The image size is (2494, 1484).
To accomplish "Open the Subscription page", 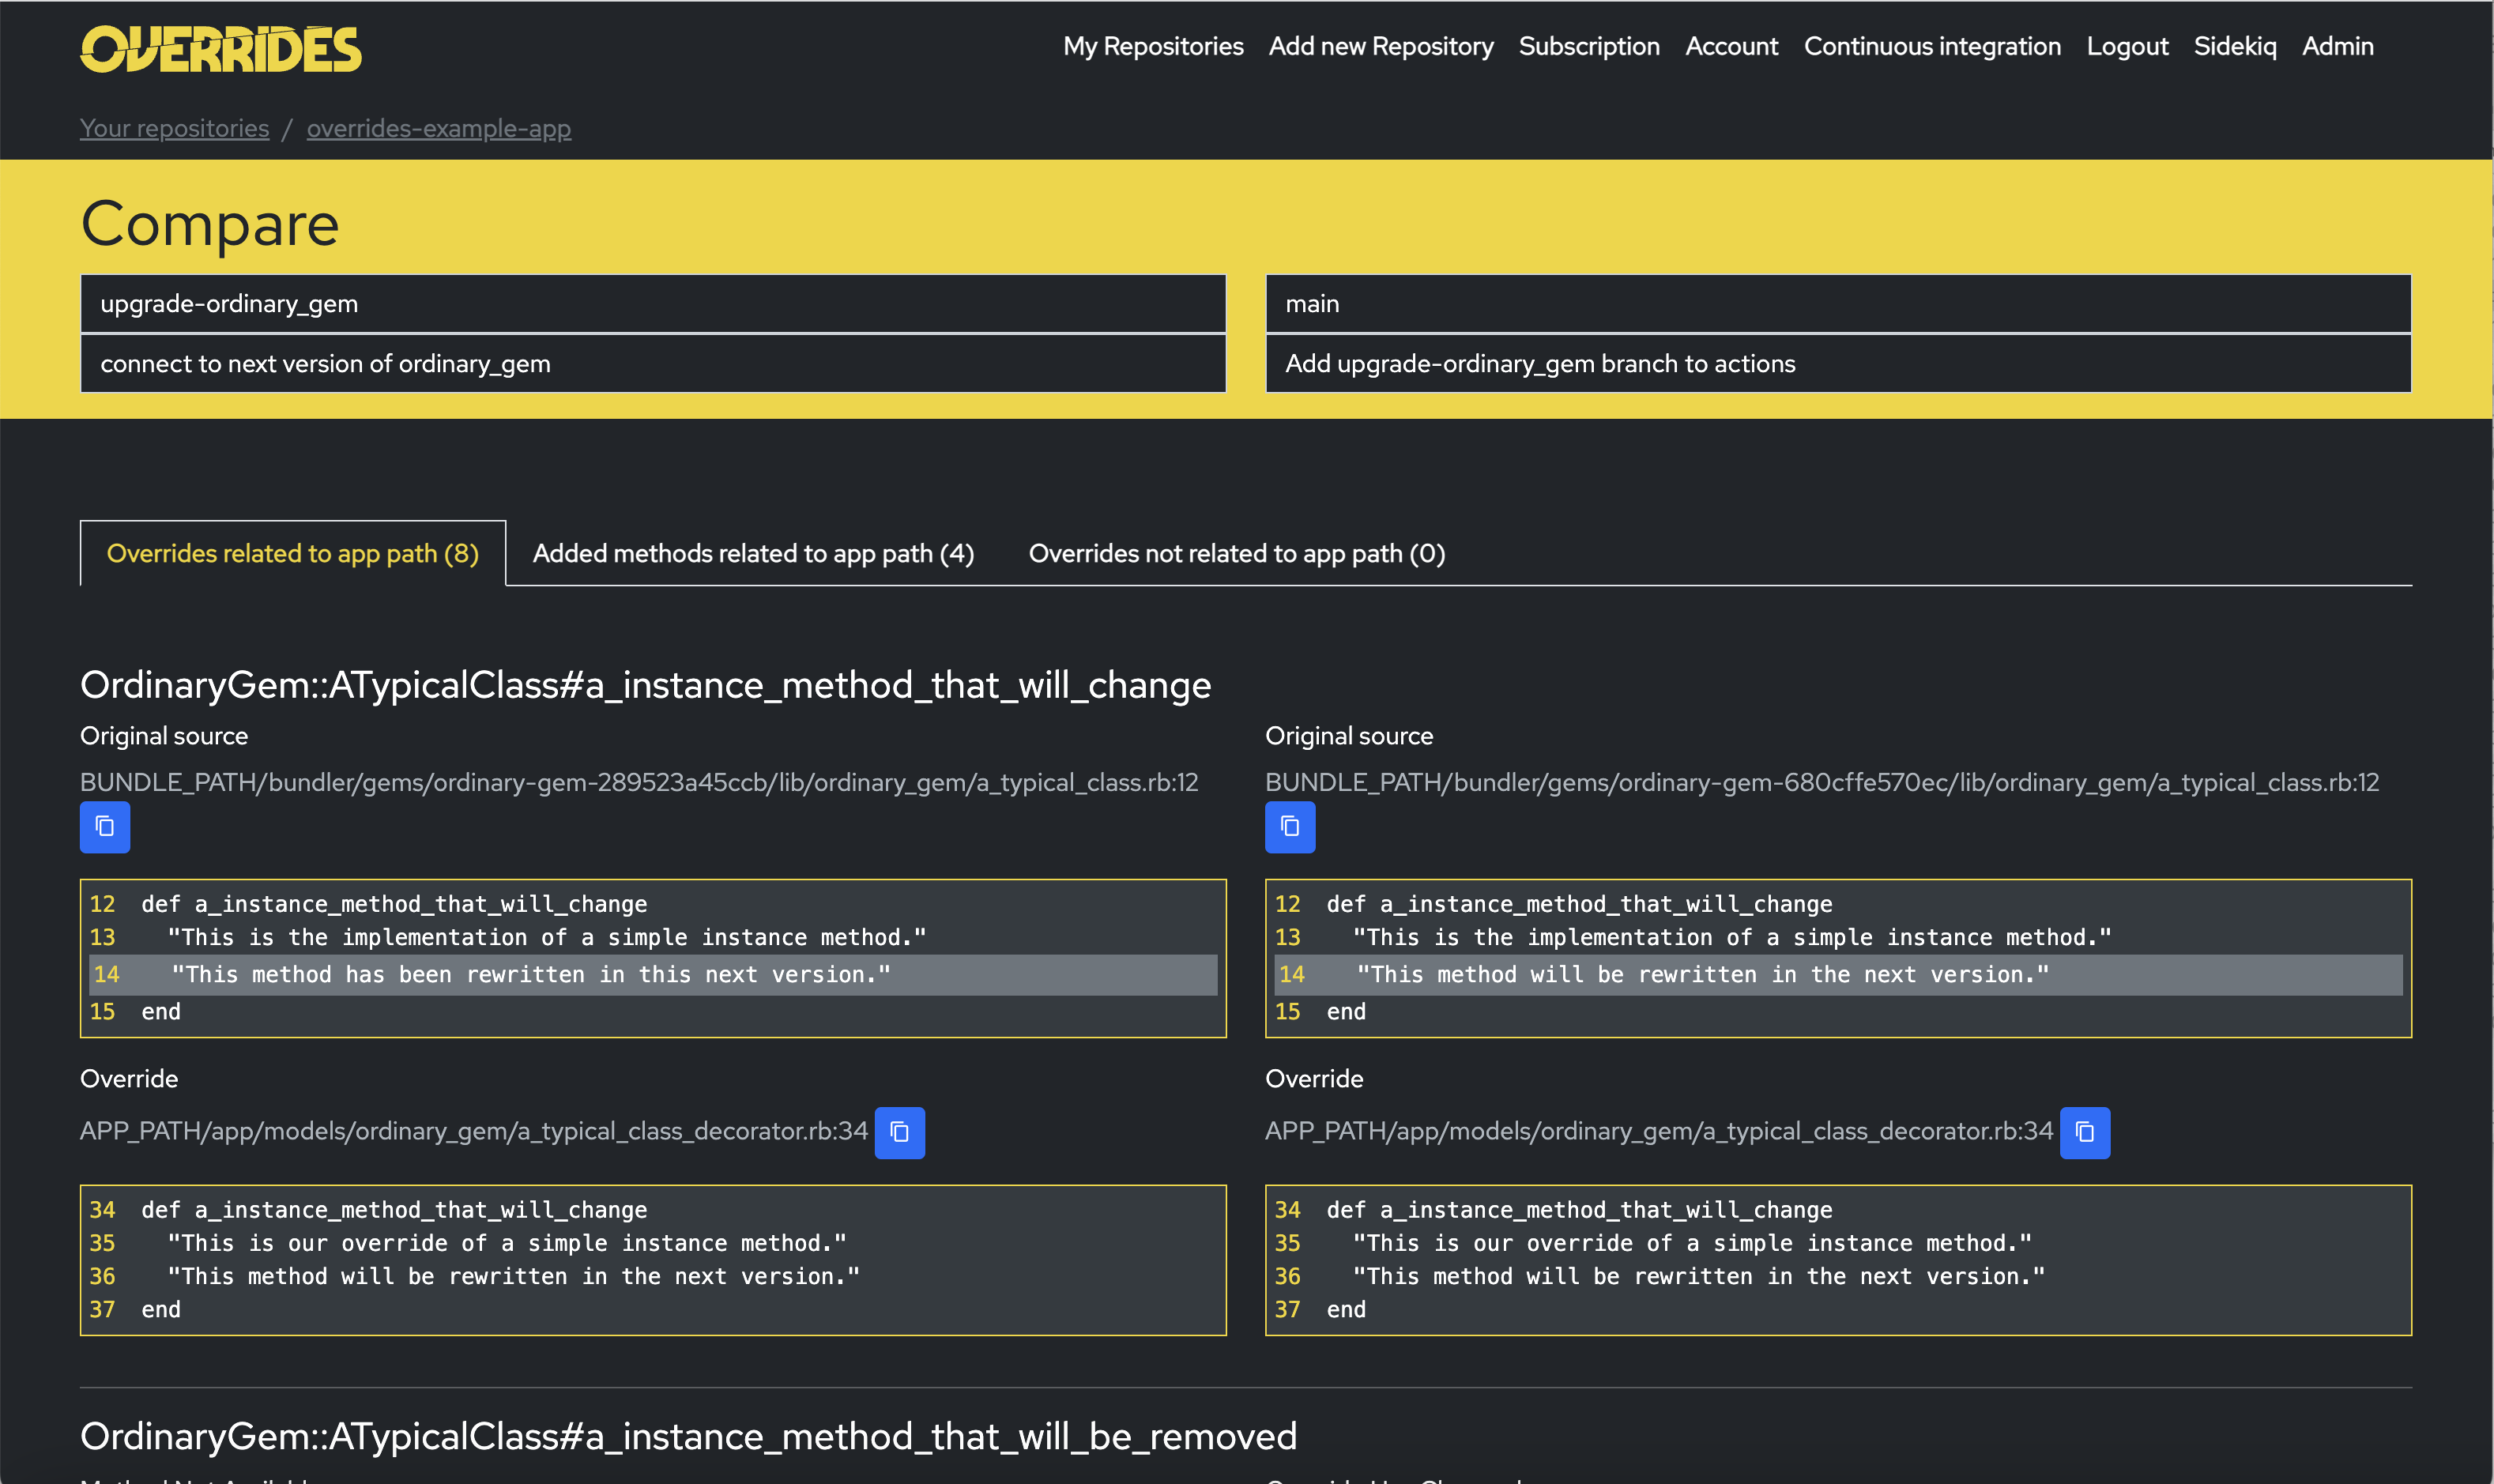I will coord(1589,46).
